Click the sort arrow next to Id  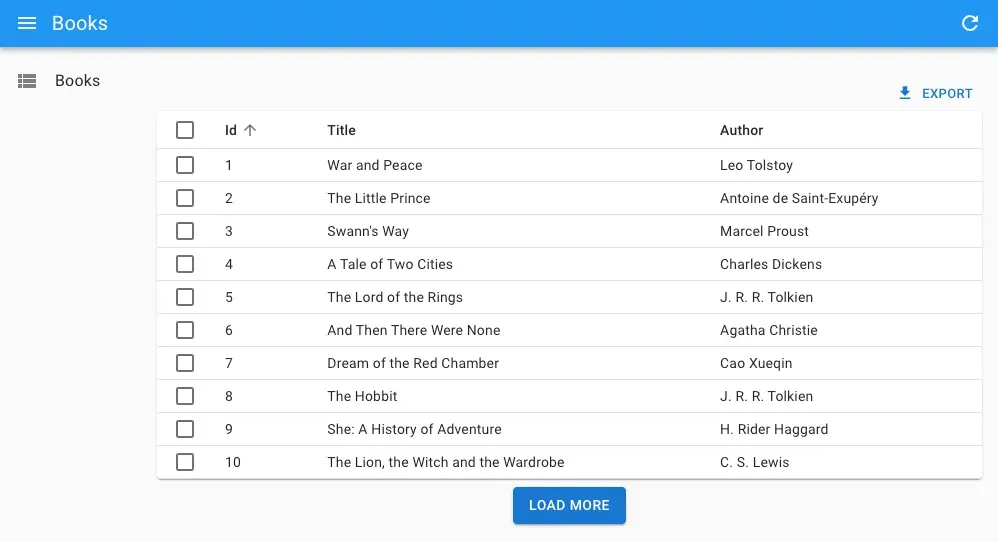[250, 130]
